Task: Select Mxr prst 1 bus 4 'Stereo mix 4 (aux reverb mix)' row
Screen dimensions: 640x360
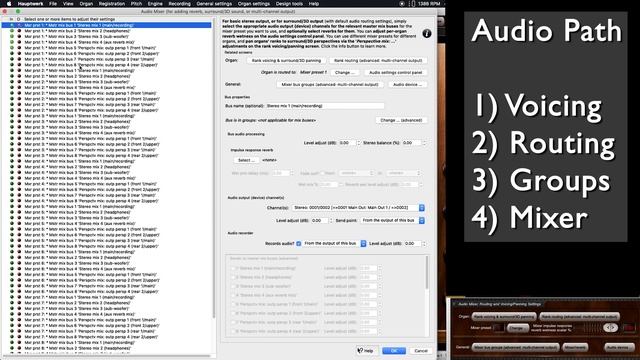Action: pyautogui.click(x=106, y=42)
